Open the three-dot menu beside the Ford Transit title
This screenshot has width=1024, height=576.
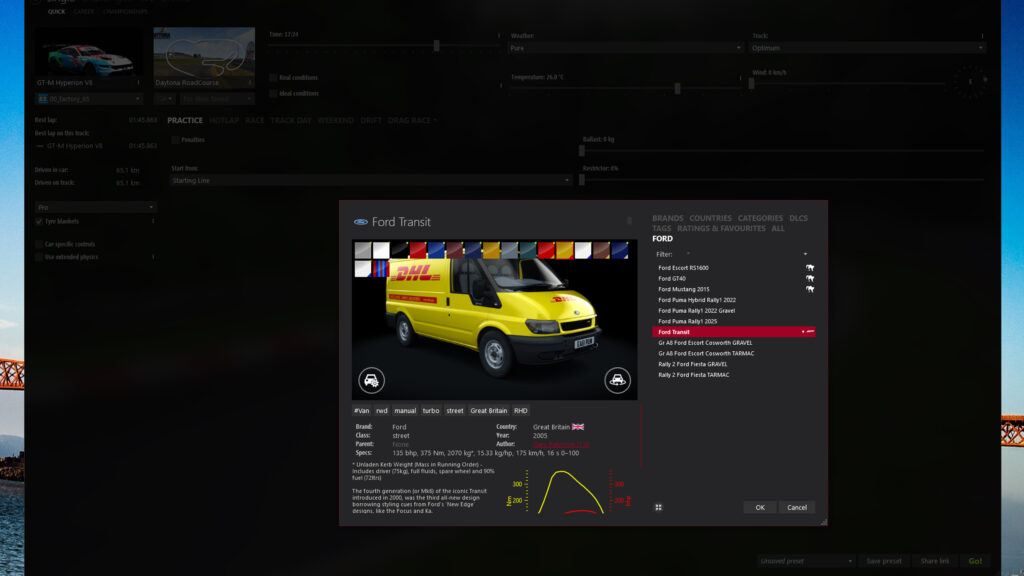click(x=629, y=222)
